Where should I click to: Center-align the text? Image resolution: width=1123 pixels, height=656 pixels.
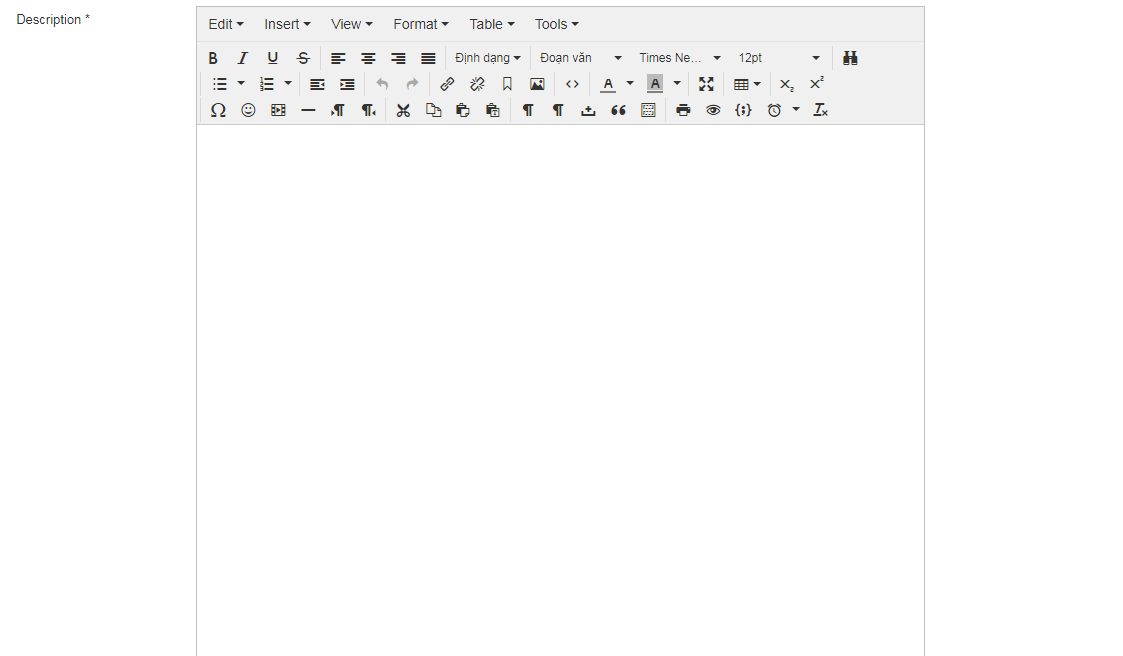[368, 58]
